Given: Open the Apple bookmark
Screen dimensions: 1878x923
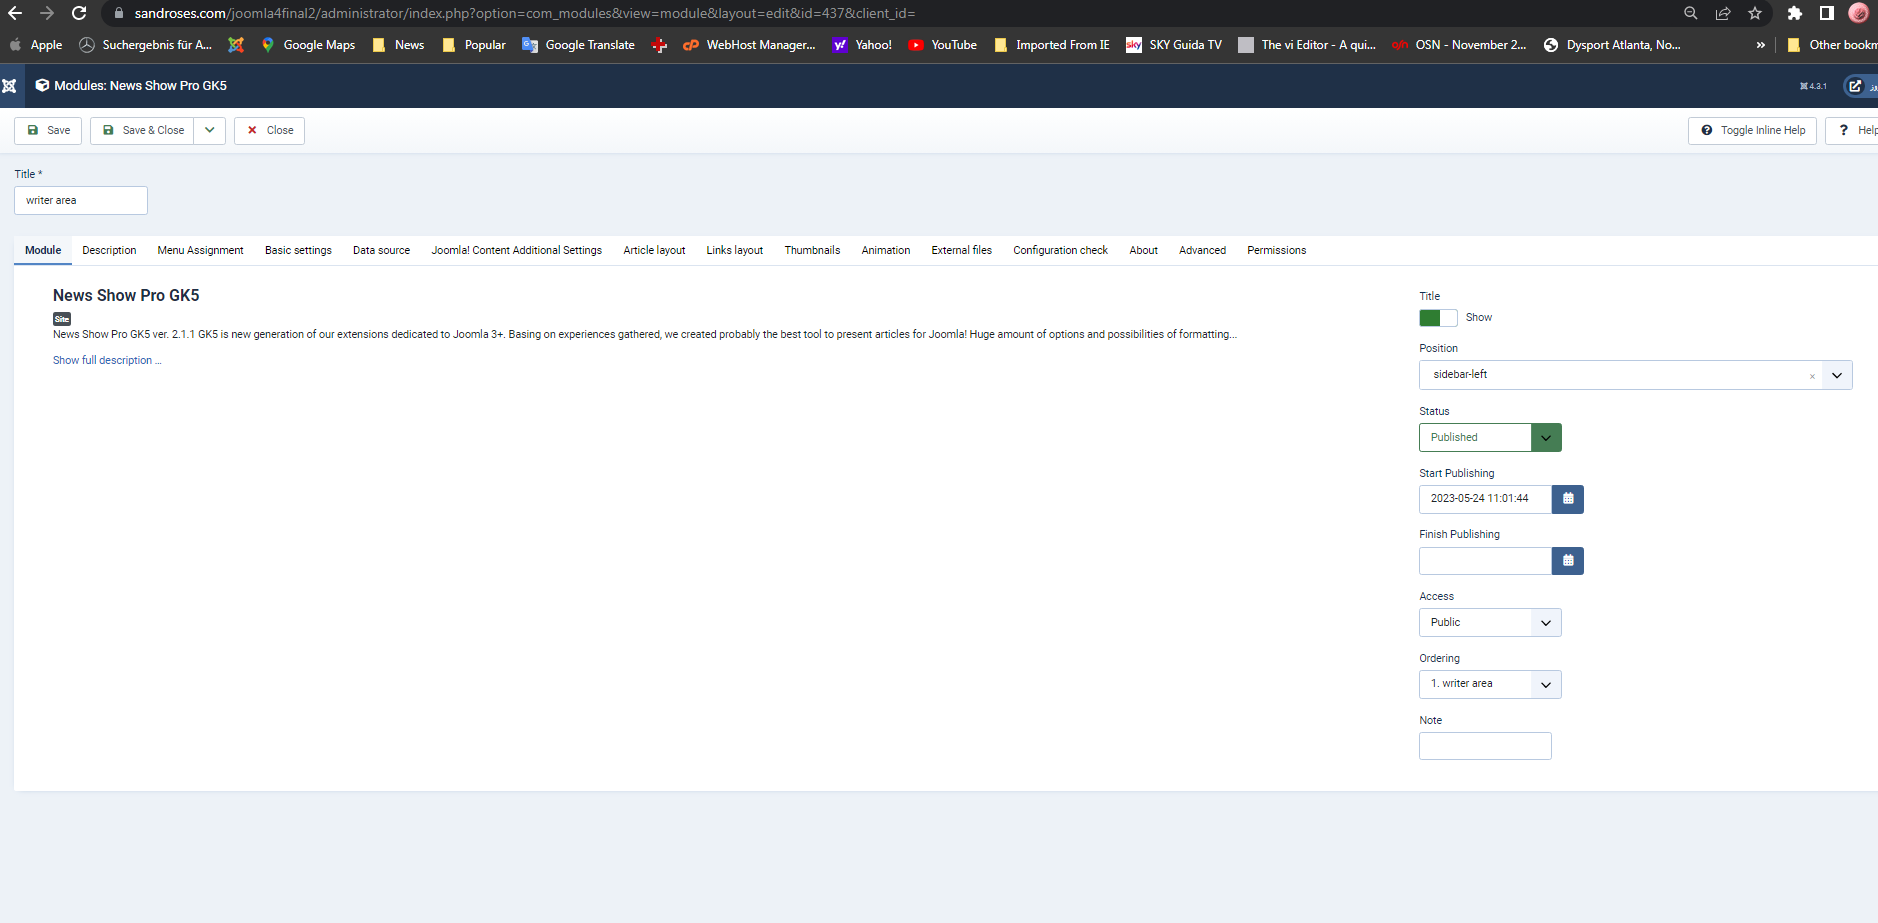Looking at the screenshot, I should point(36,45).
